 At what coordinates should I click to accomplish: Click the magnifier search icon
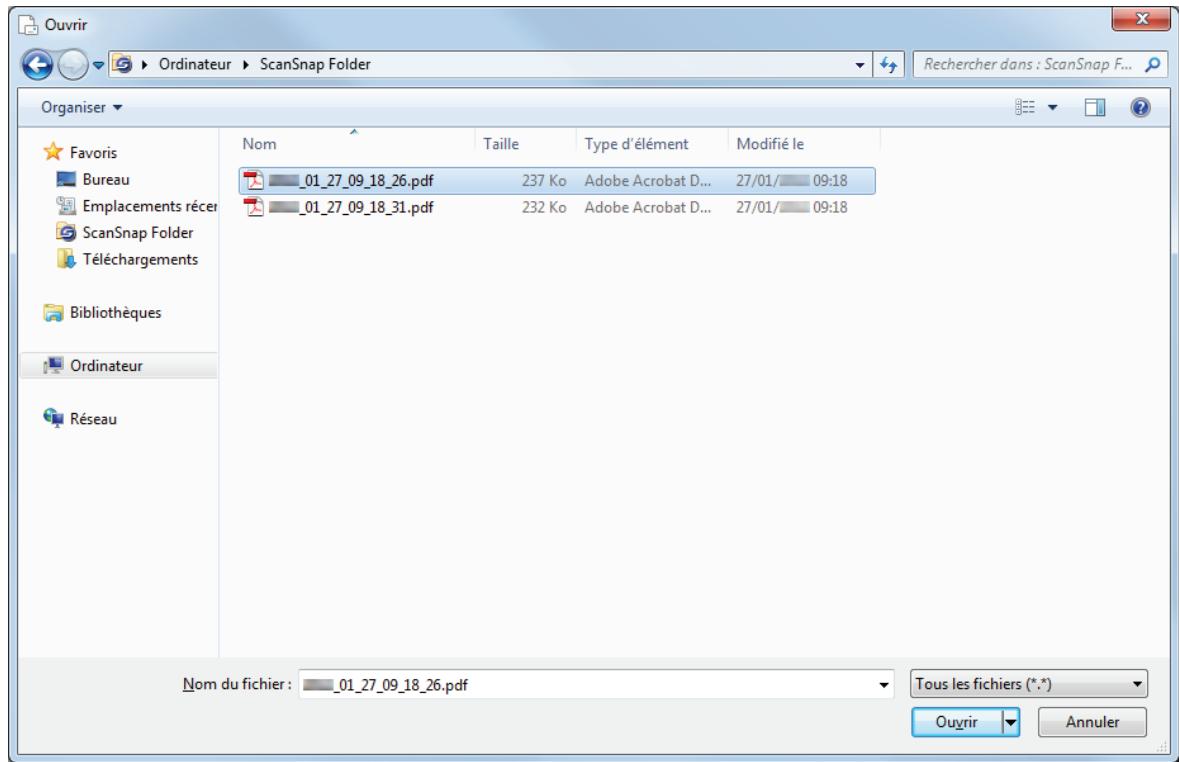[x=1152, y=65]
